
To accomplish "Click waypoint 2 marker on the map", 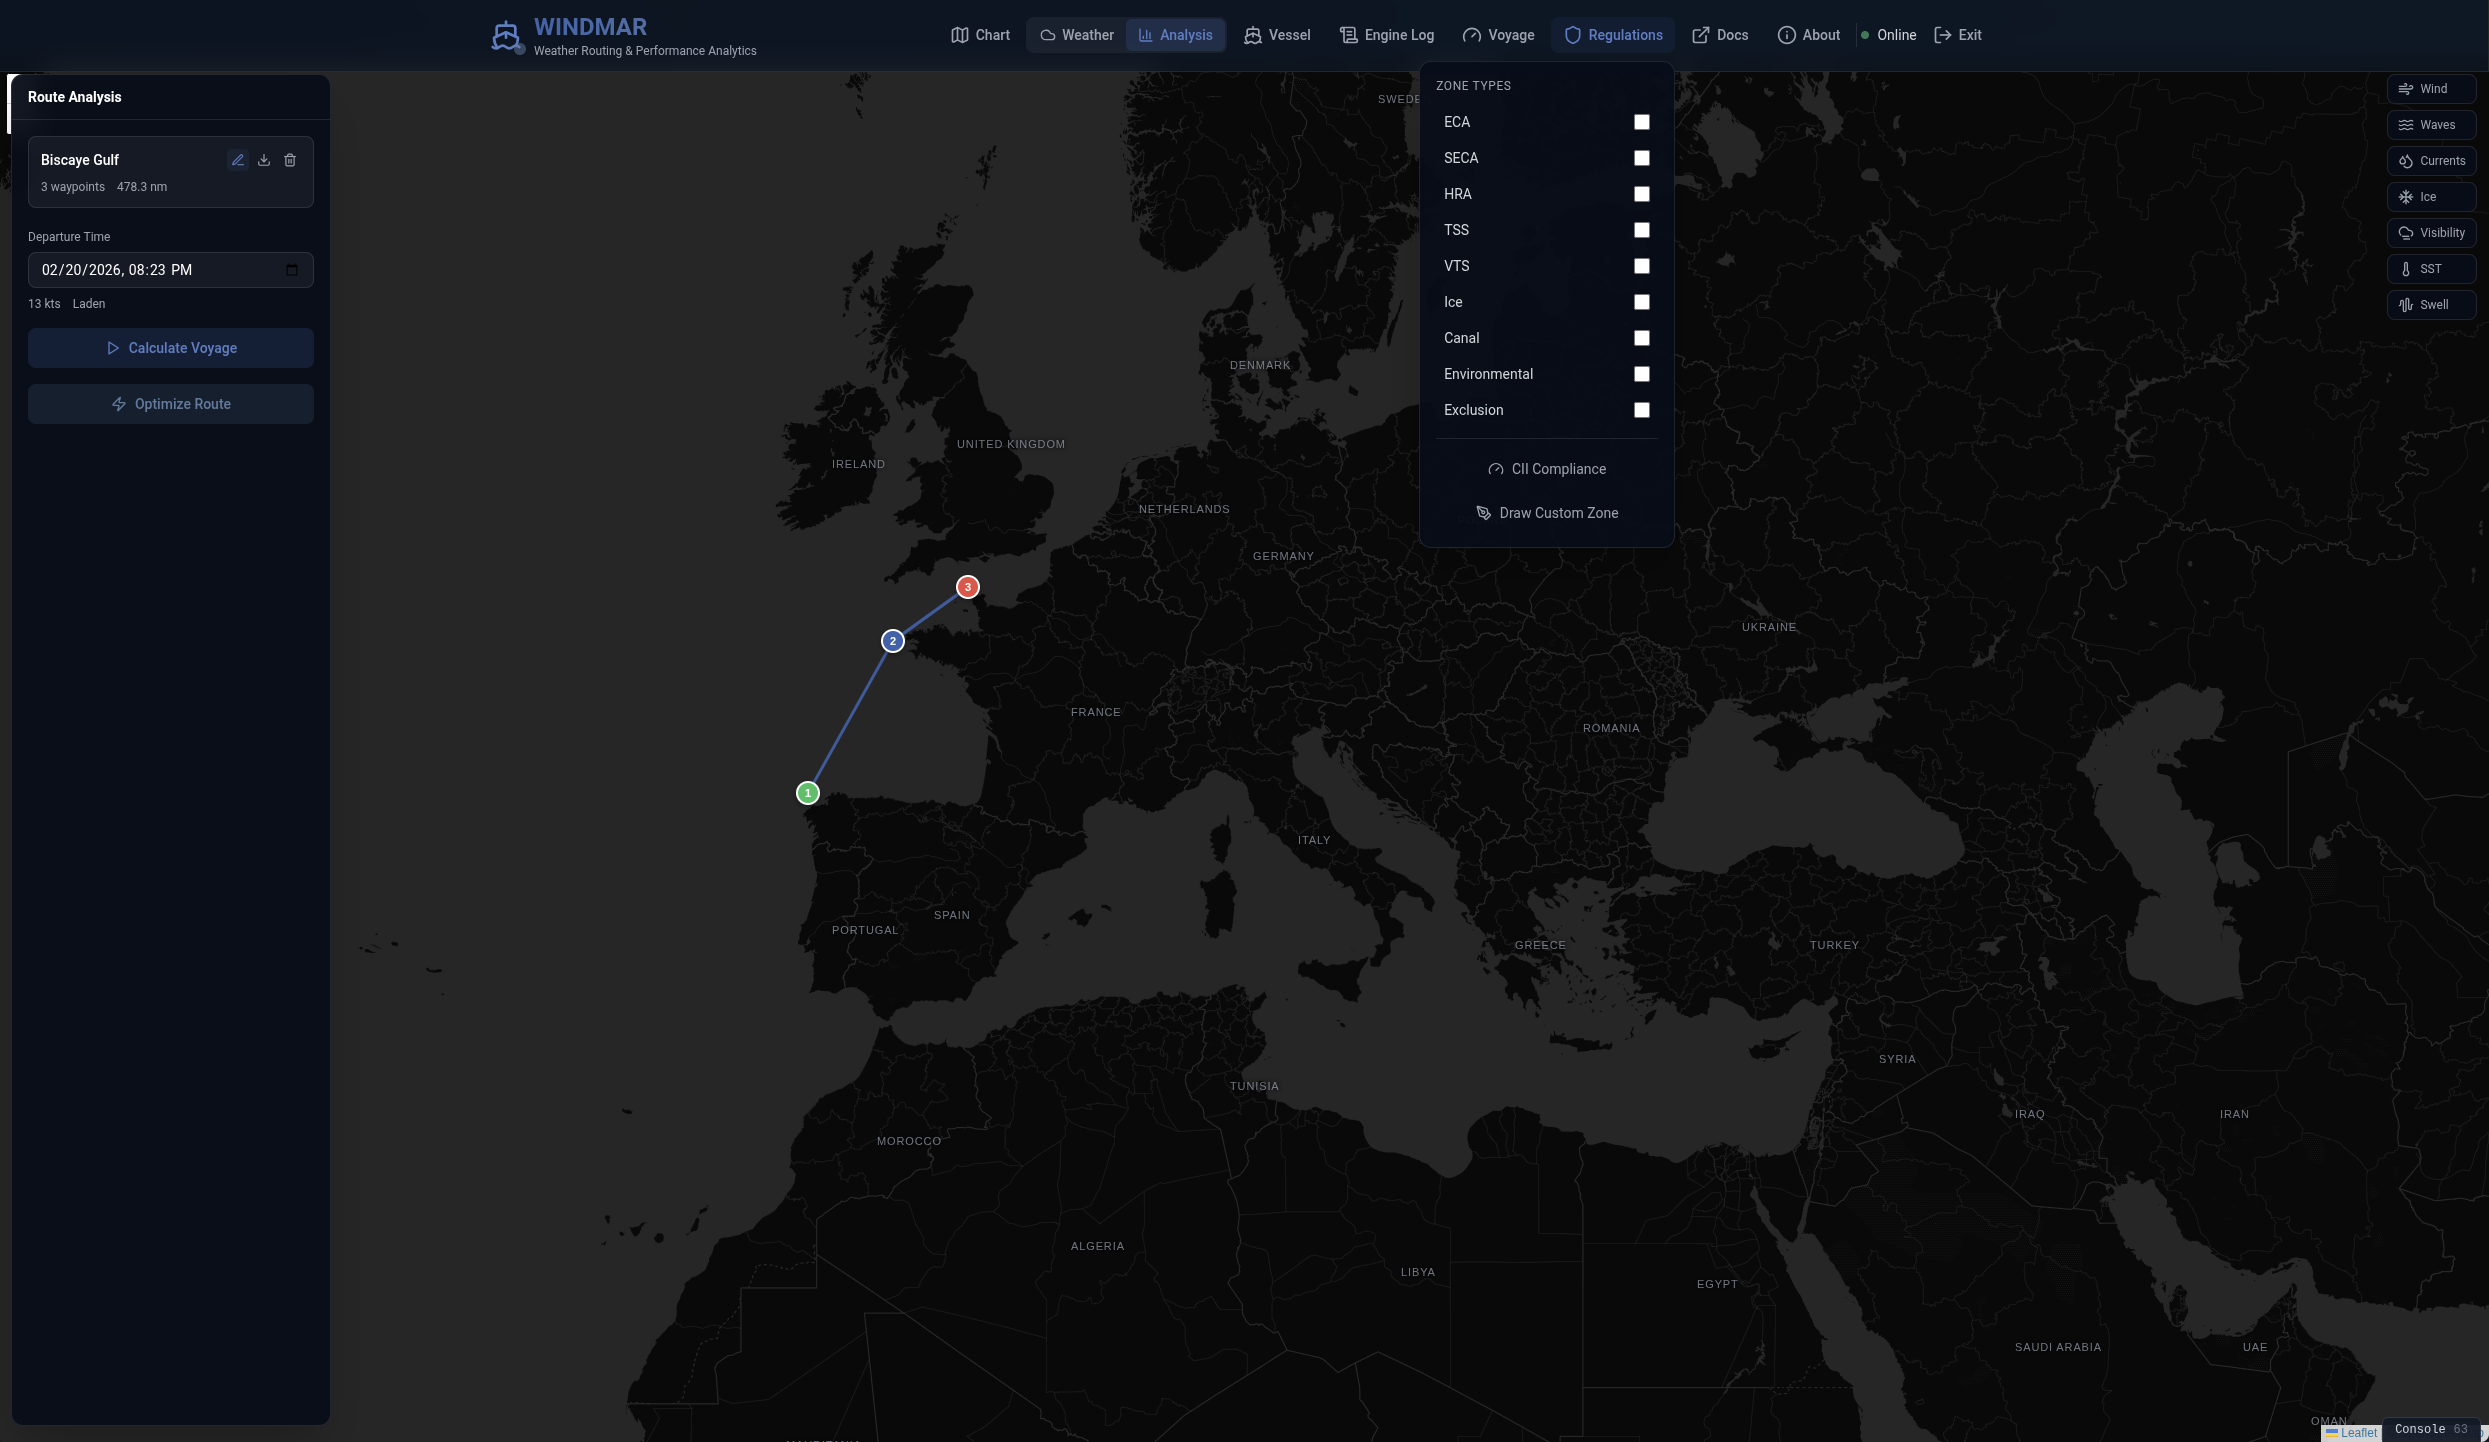I will coord(893,641).
